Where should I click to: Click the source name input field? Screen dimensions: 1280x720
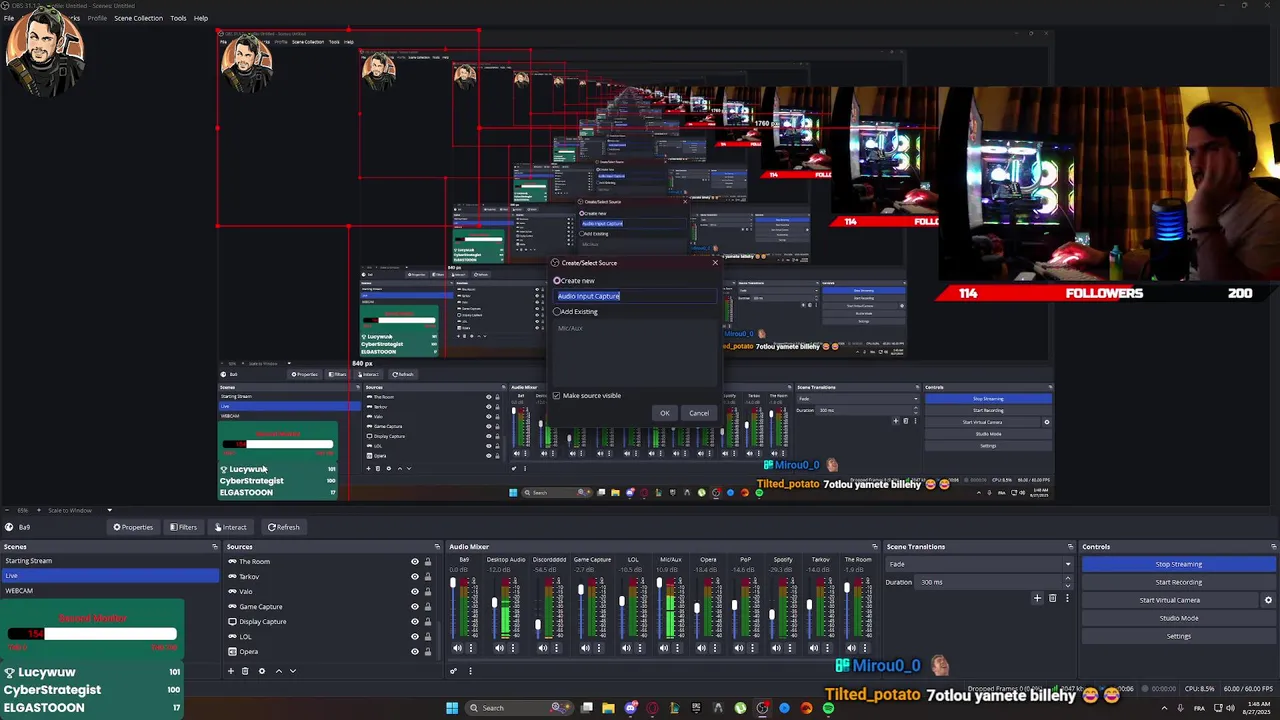click(636, 296)
